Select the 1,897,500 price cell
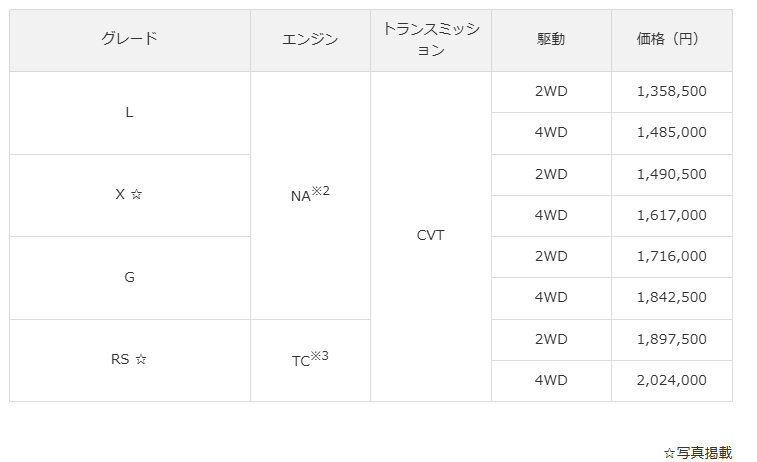The image size is (757, 462). (671, 339)
